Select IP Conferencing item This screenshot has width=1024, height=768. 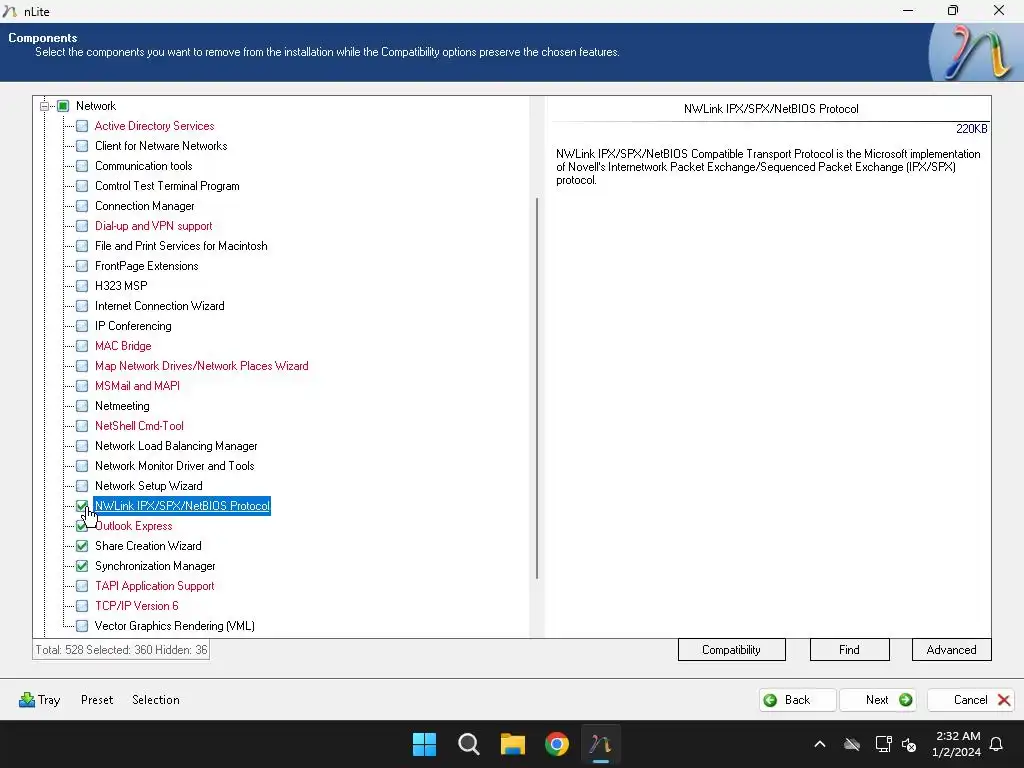(133, 326)
